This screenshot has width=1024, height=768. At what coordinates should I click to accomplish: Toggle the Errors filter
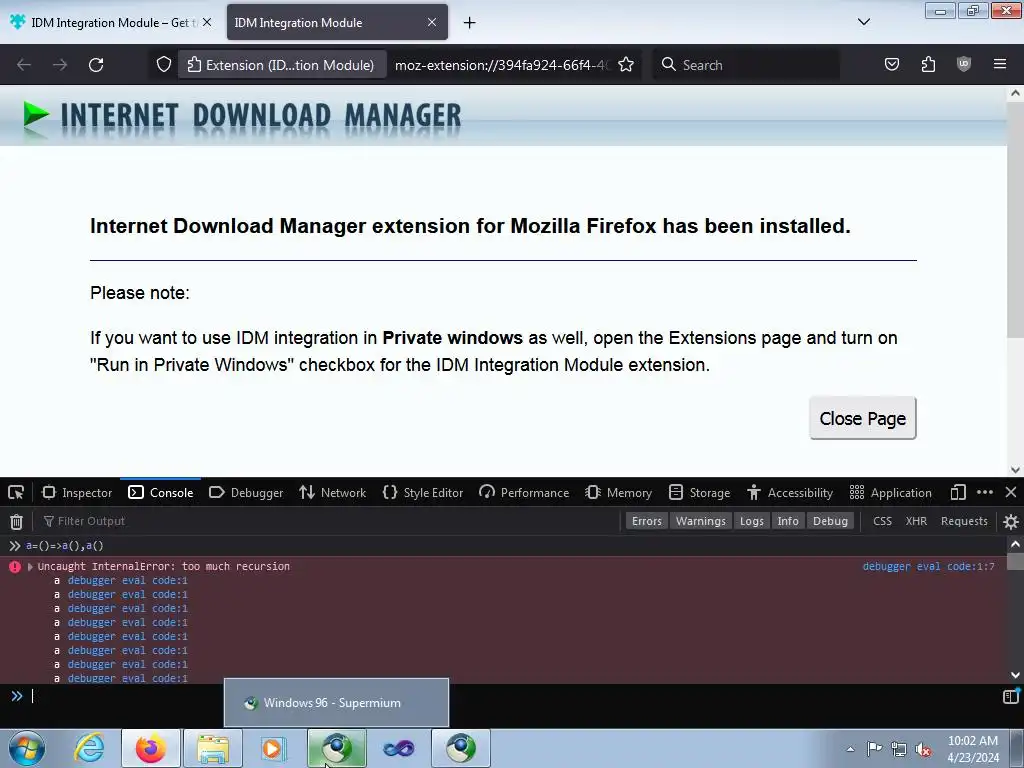tap(647, 521)
